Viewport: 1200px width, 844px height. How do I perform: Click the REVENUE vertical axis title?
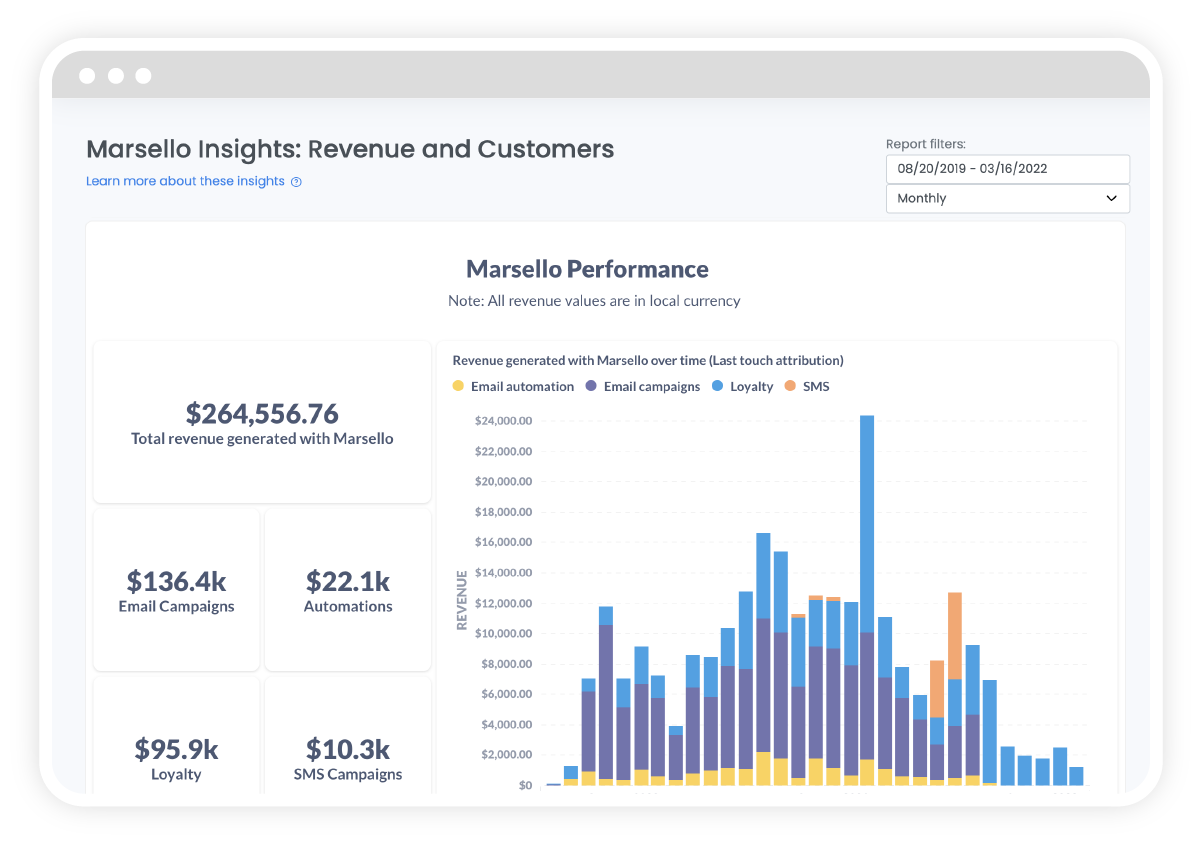[x=462, y=600]
